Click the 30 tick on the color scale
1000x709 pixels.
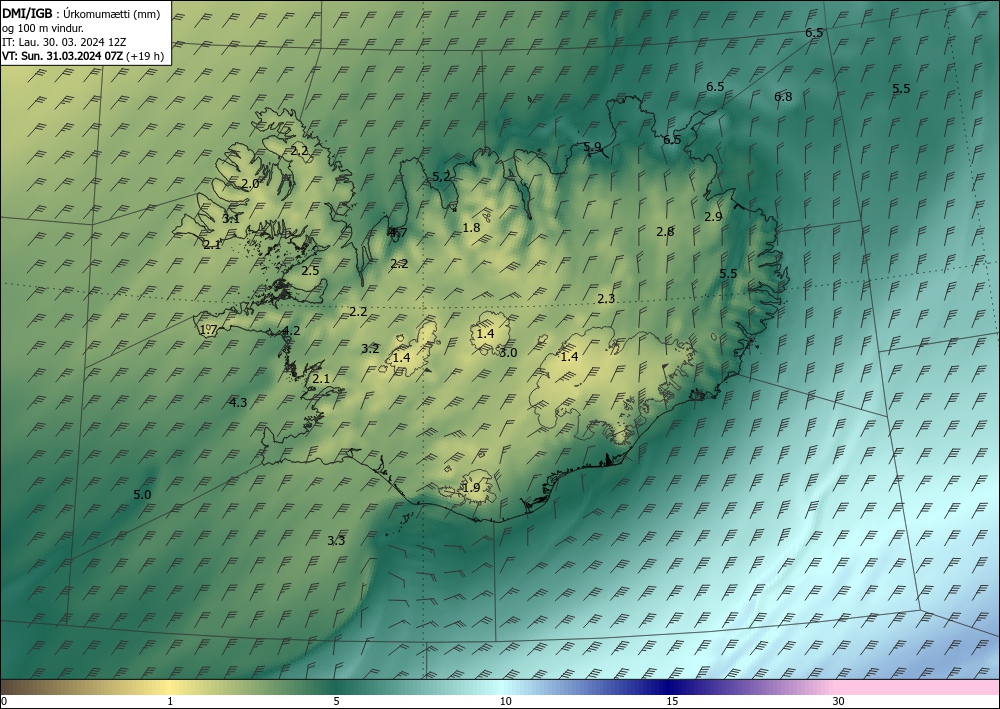839,702
